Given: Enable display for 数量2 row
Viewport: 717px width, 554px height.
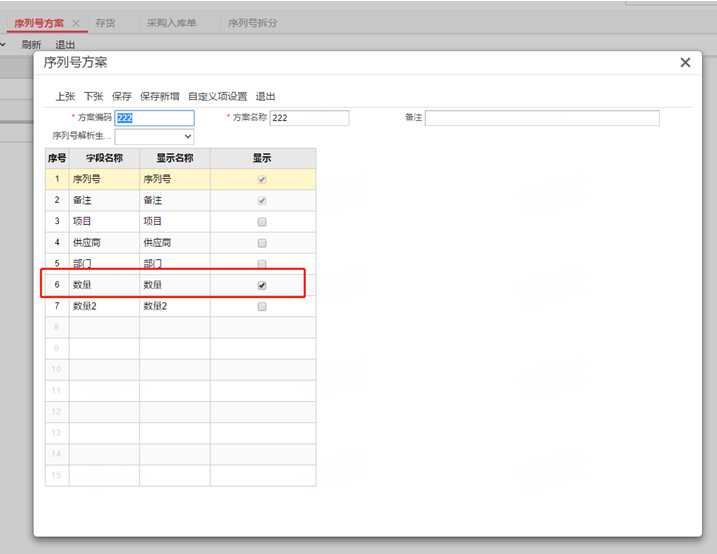Looking at the screenshot, I should [x=262, y=307].
